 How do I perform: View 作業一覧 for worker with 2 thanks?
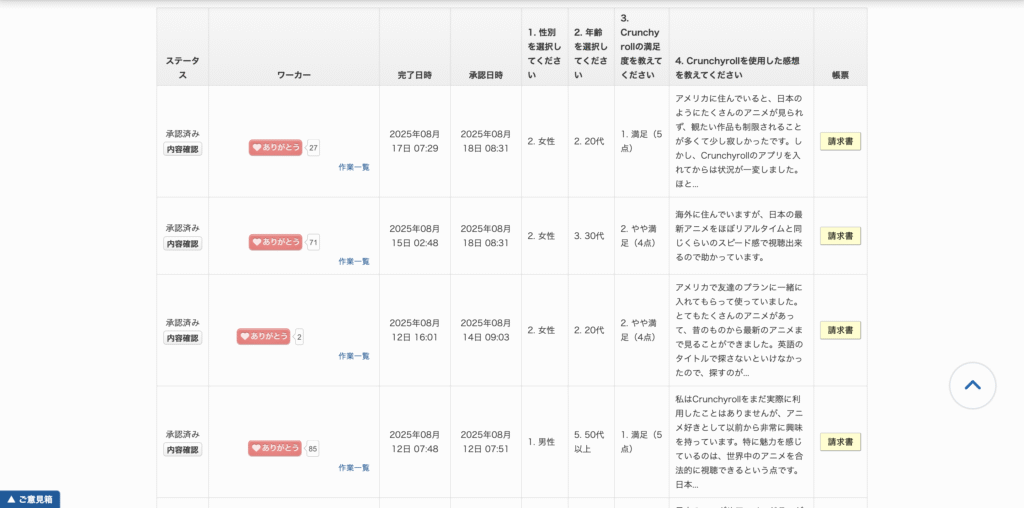(353, 356)
